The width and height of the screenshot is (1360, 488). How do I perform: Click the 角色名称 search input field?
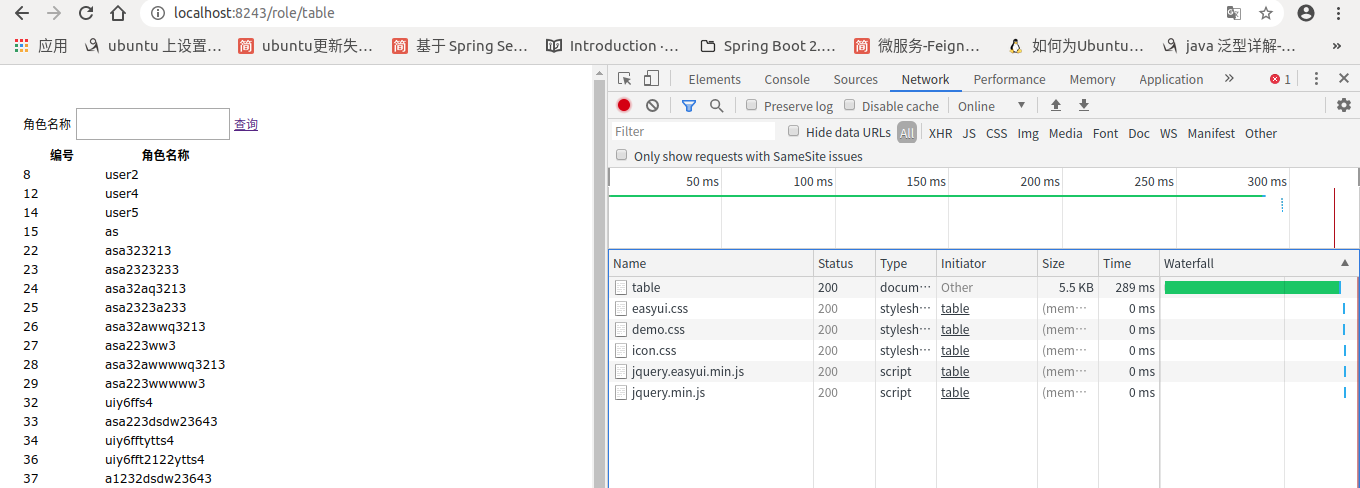tap(153, 124)
